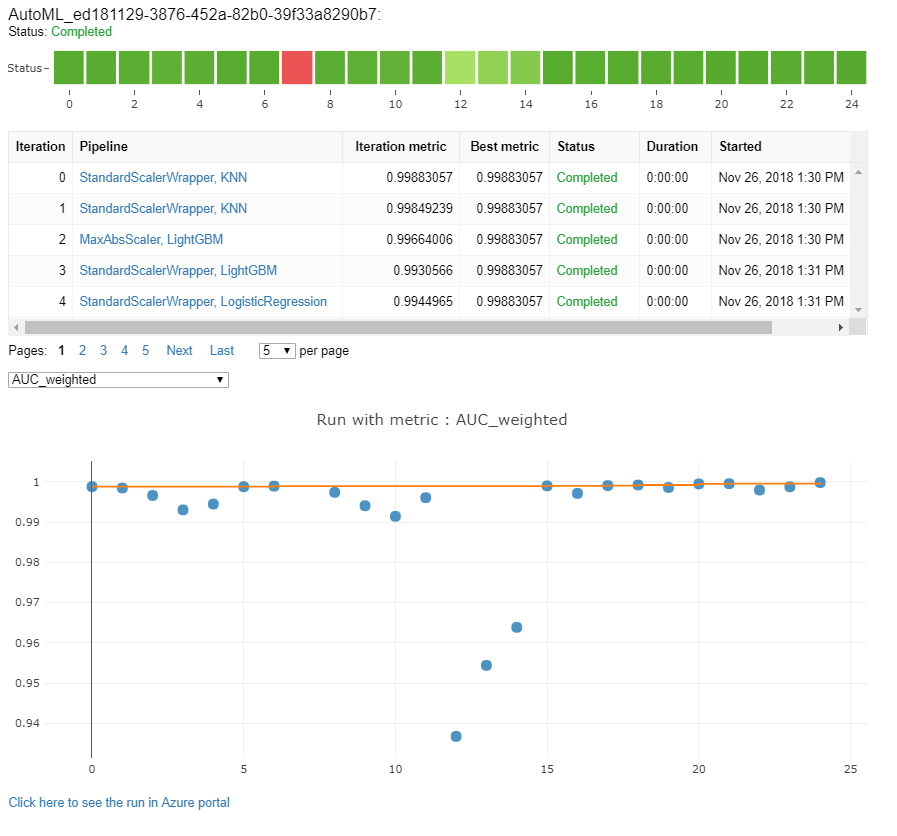
Task: Click the green status cell for iteration 20
Action: [x=721, y=67]
